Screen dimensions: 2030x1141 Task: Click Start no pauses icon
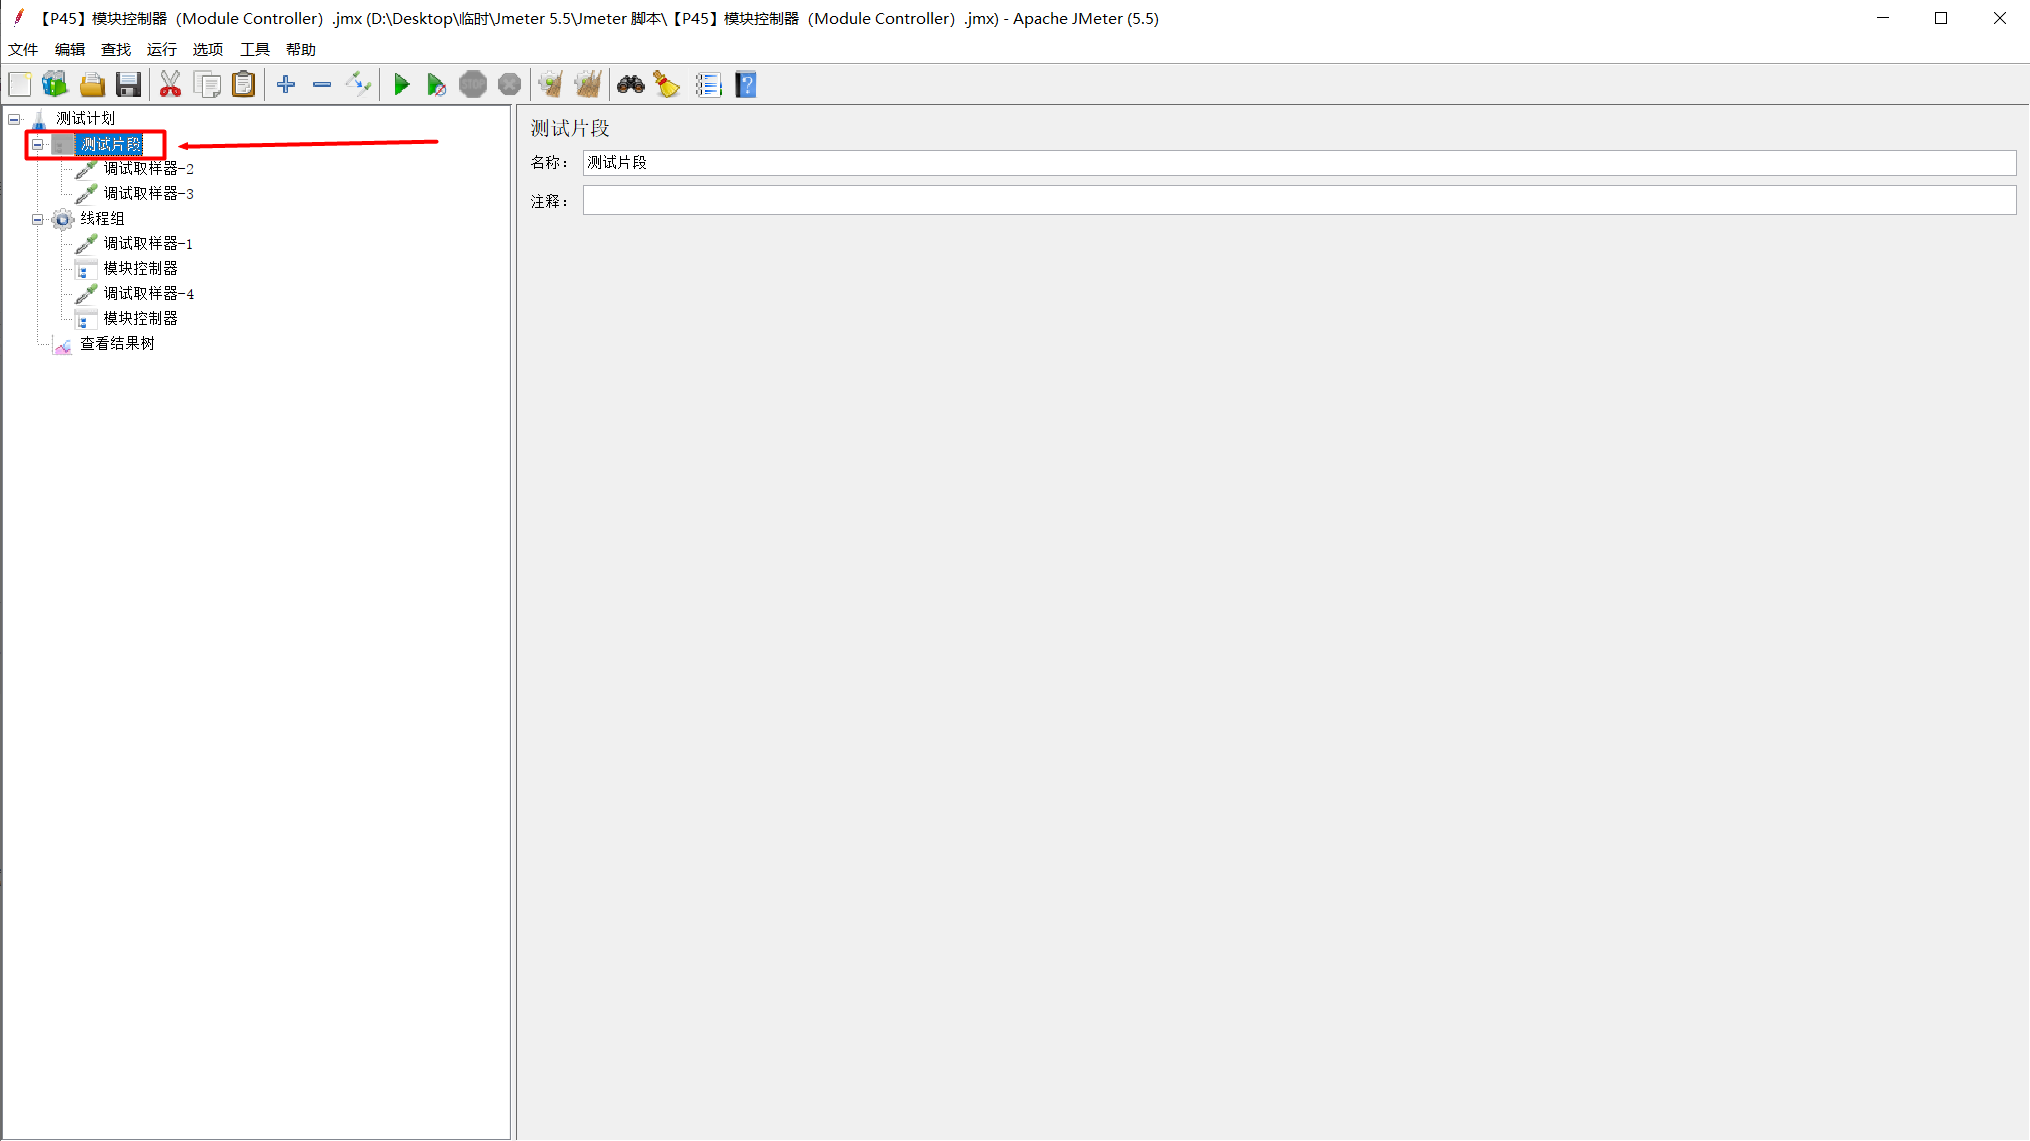click(x=437, y=85)
